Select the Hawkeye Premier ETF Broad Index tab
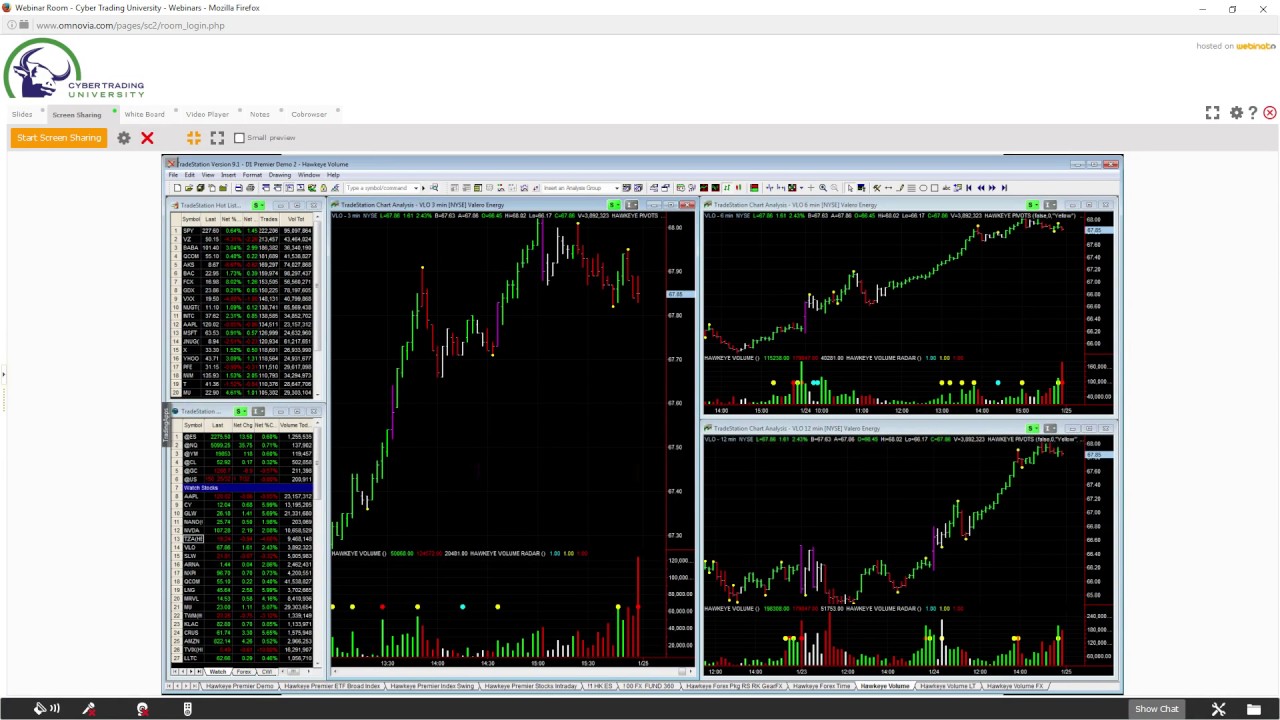This screenshot has width=1280, height=720. tap(331, 686)
